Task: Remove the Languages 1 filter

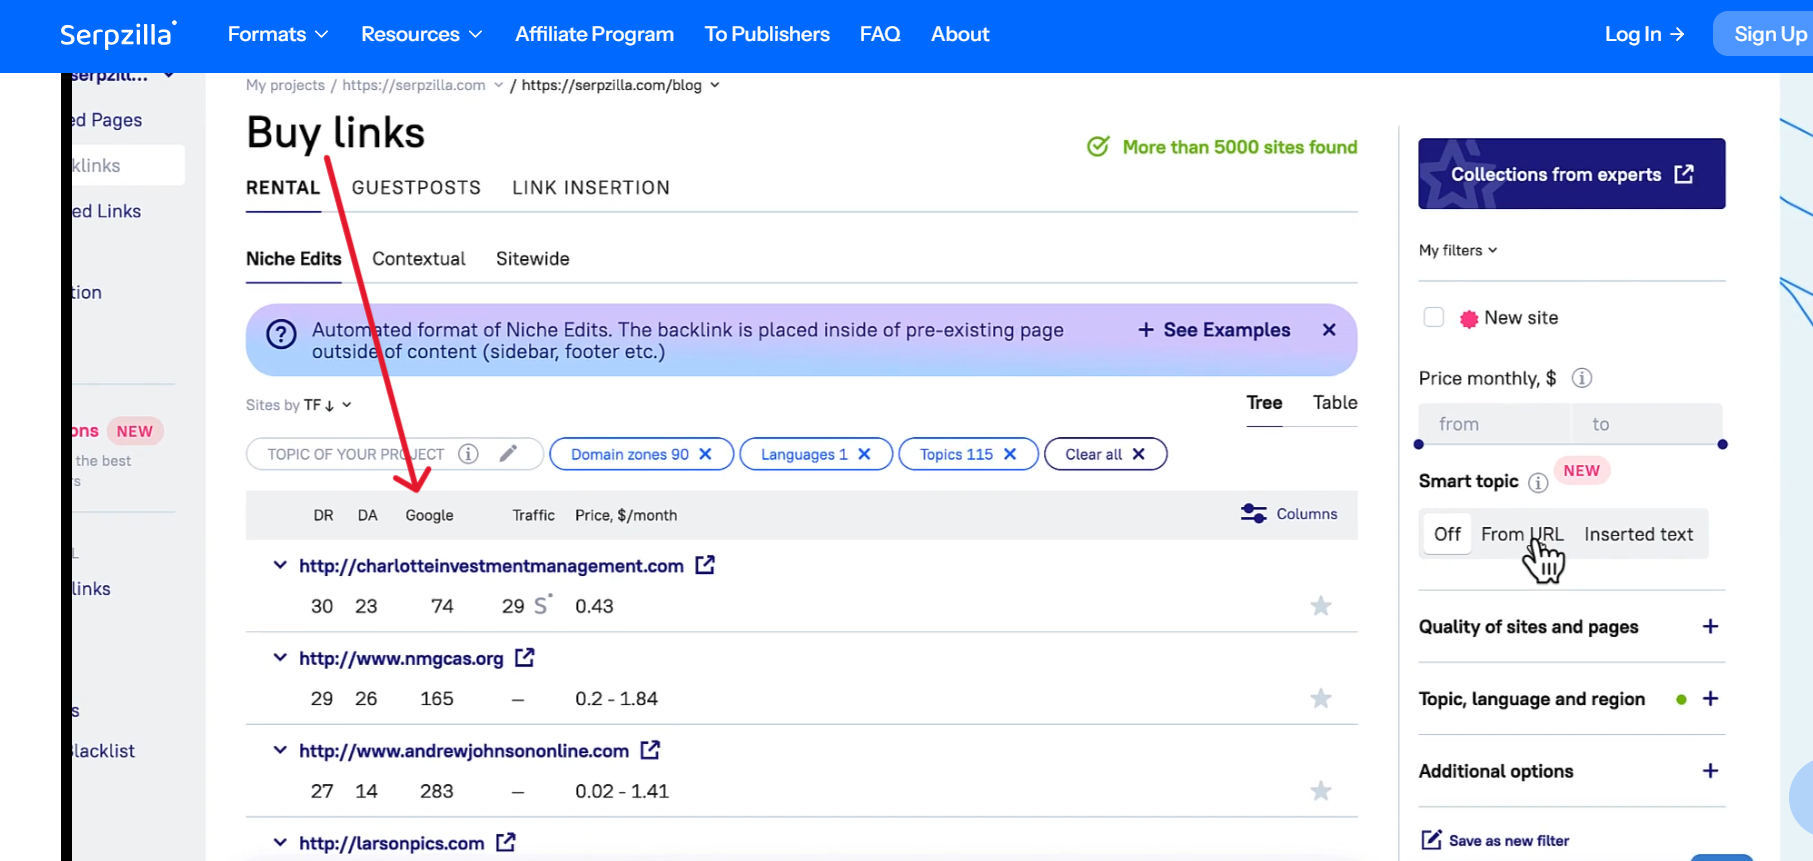Action: (x=865, y=454)
